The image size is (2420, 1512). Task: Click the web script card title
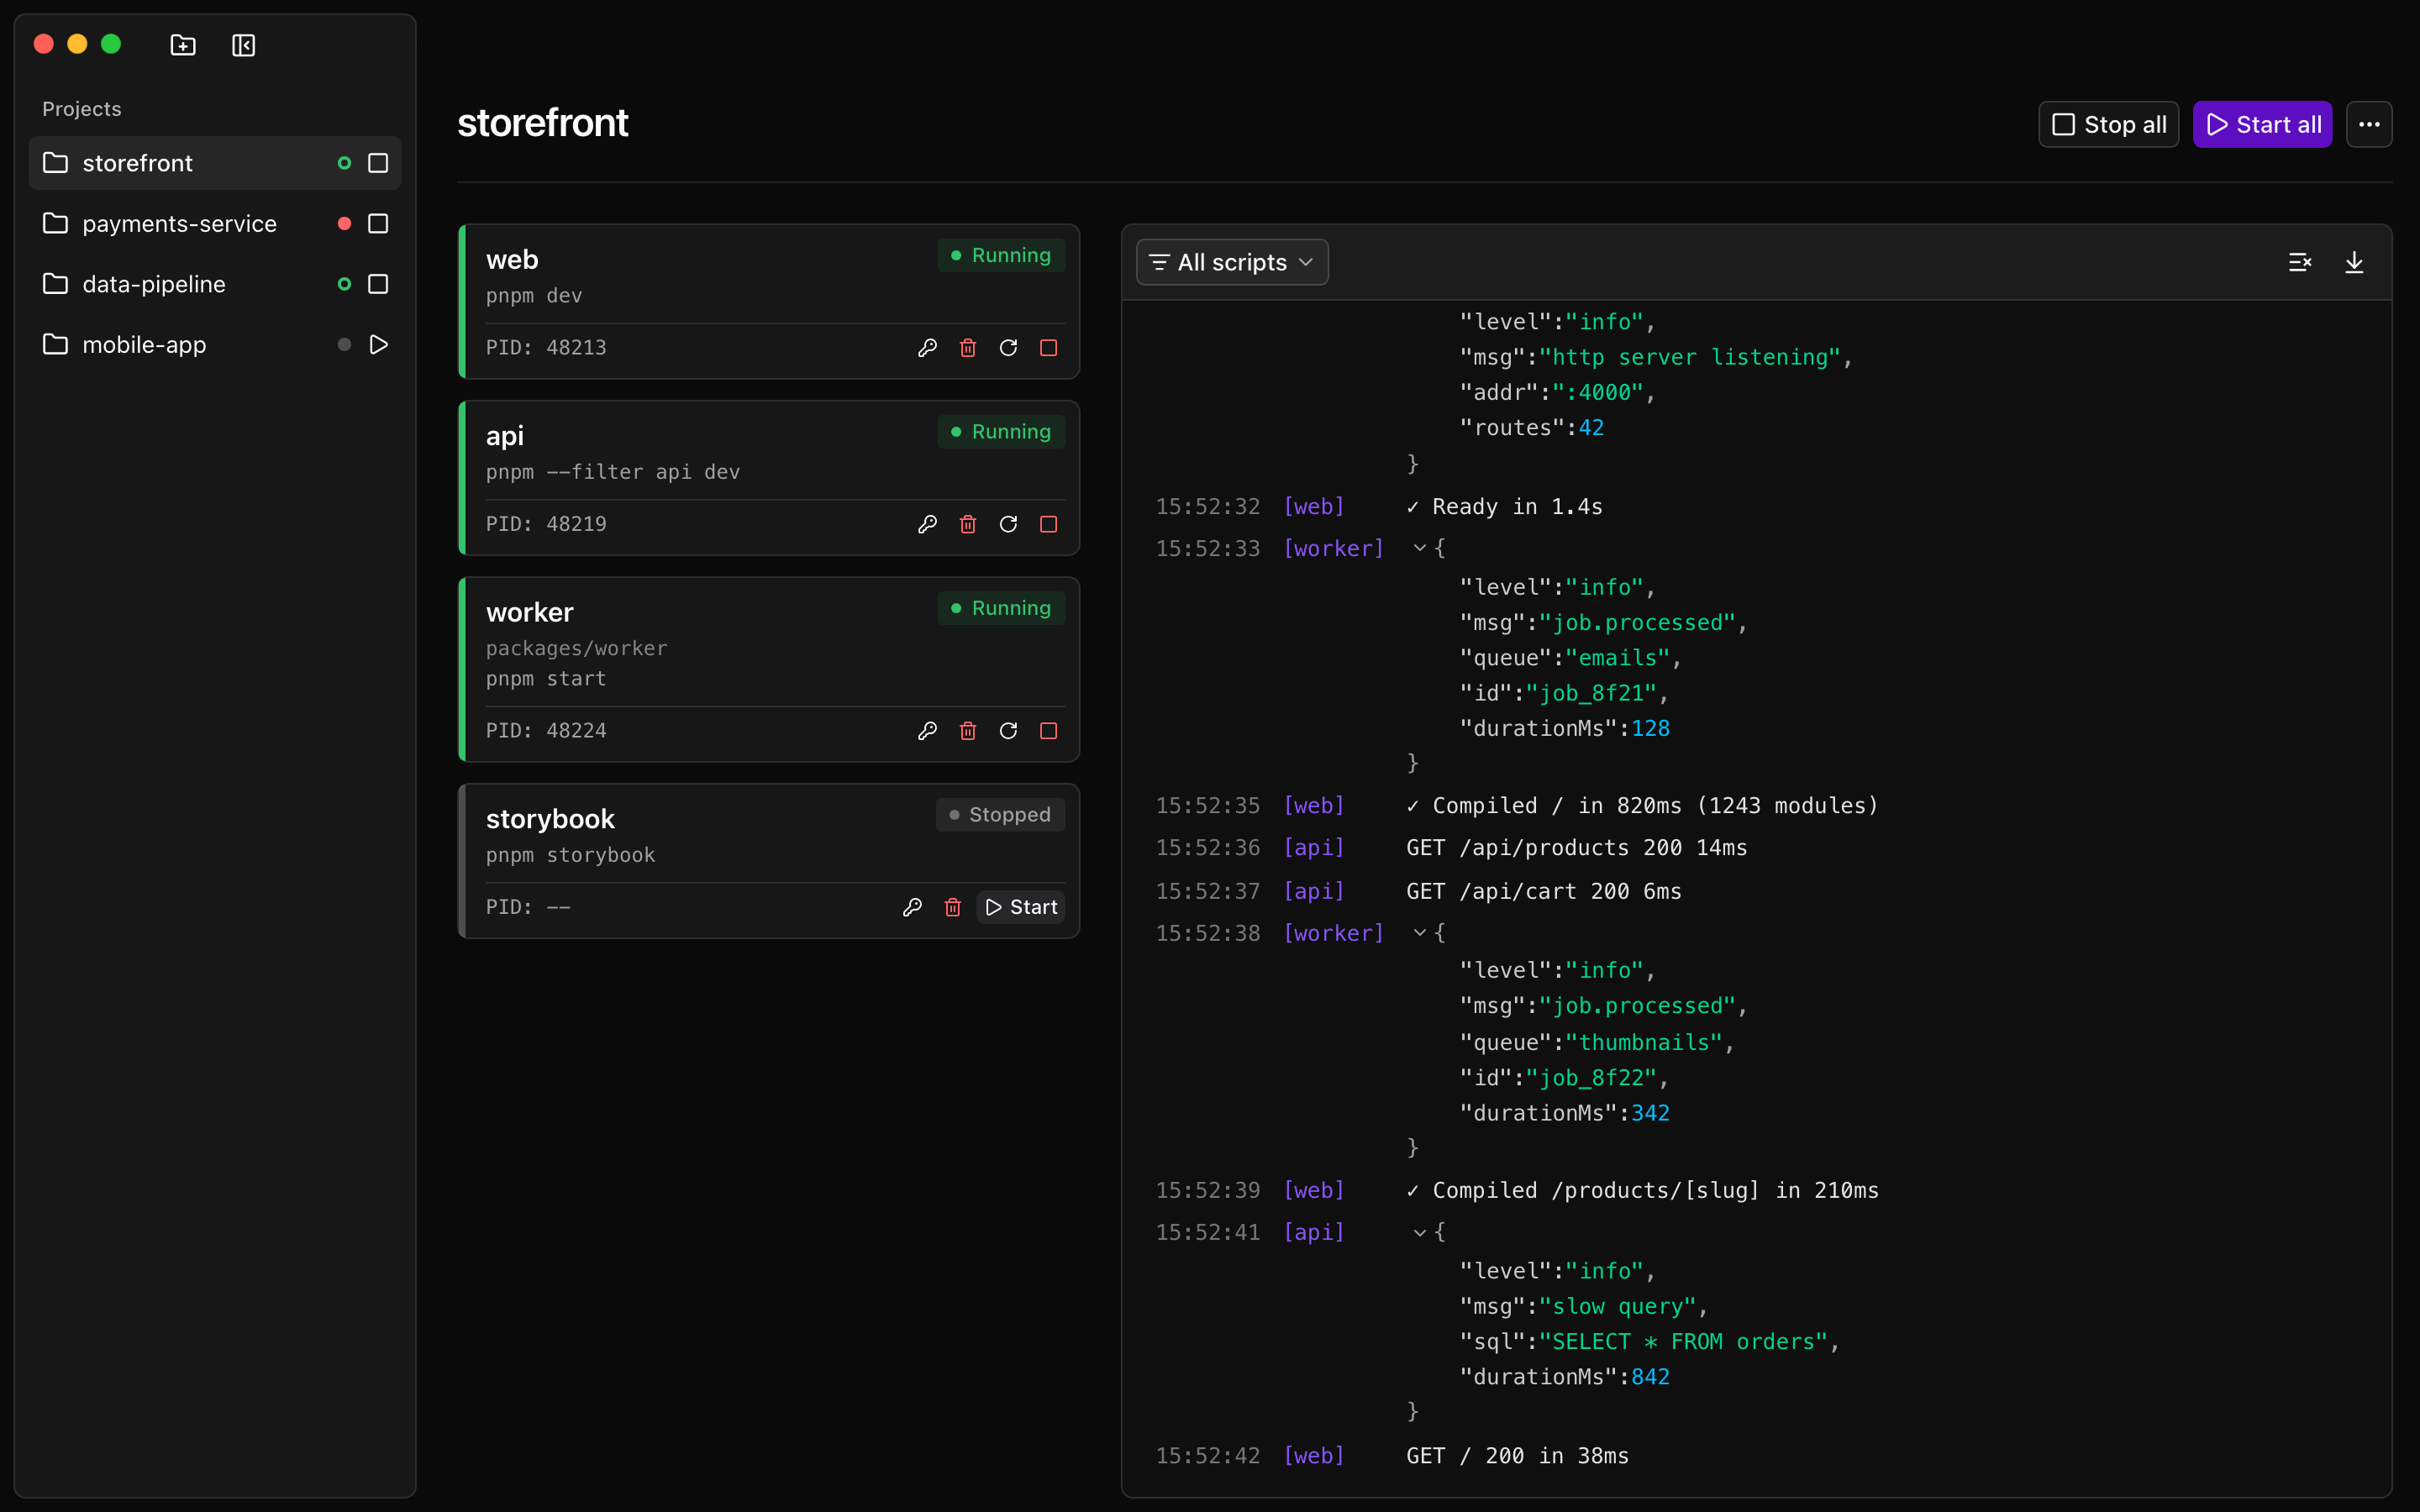512,260
